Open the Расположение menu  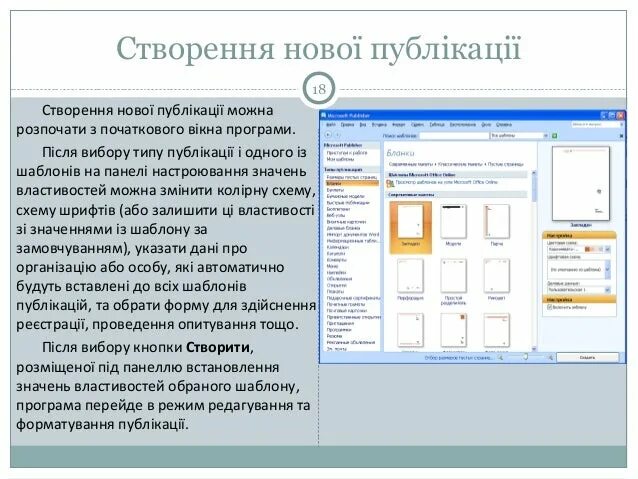[463, 125]
